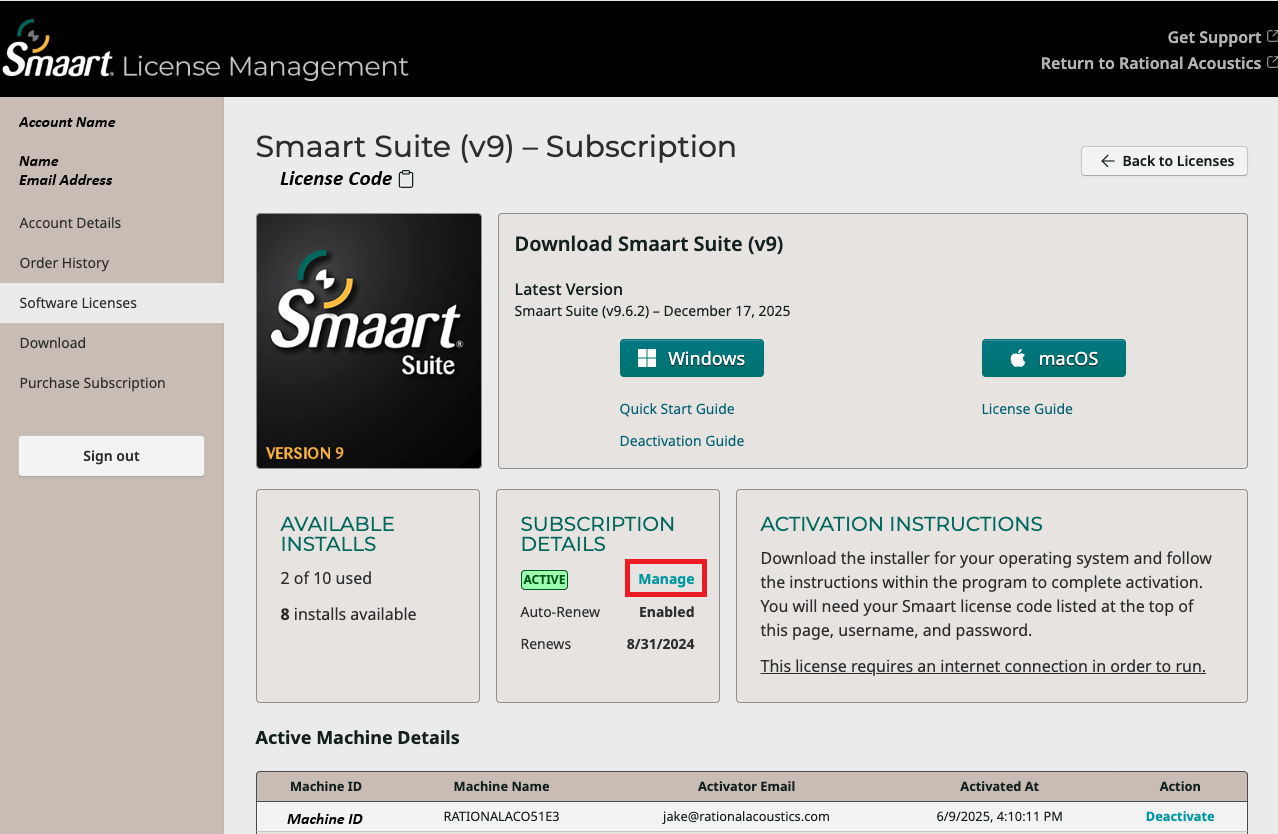Click the '2 of 10 used' text

click(326, 578)
